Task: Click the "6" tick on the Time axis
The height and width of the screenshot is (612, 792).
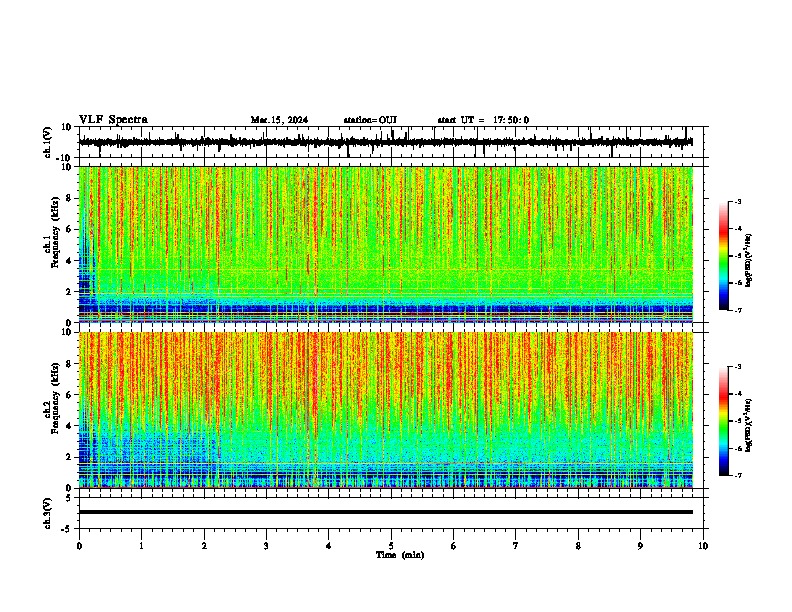Action: click(454, 546)
